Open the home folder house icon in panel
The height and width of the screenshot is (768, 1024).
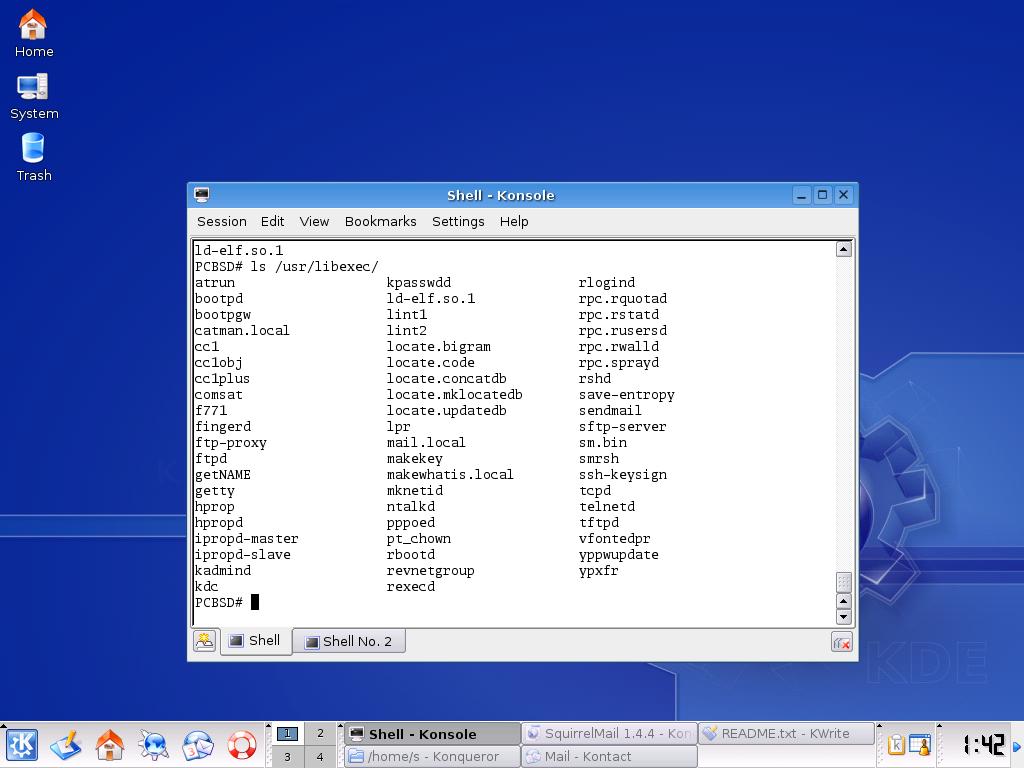110,745
